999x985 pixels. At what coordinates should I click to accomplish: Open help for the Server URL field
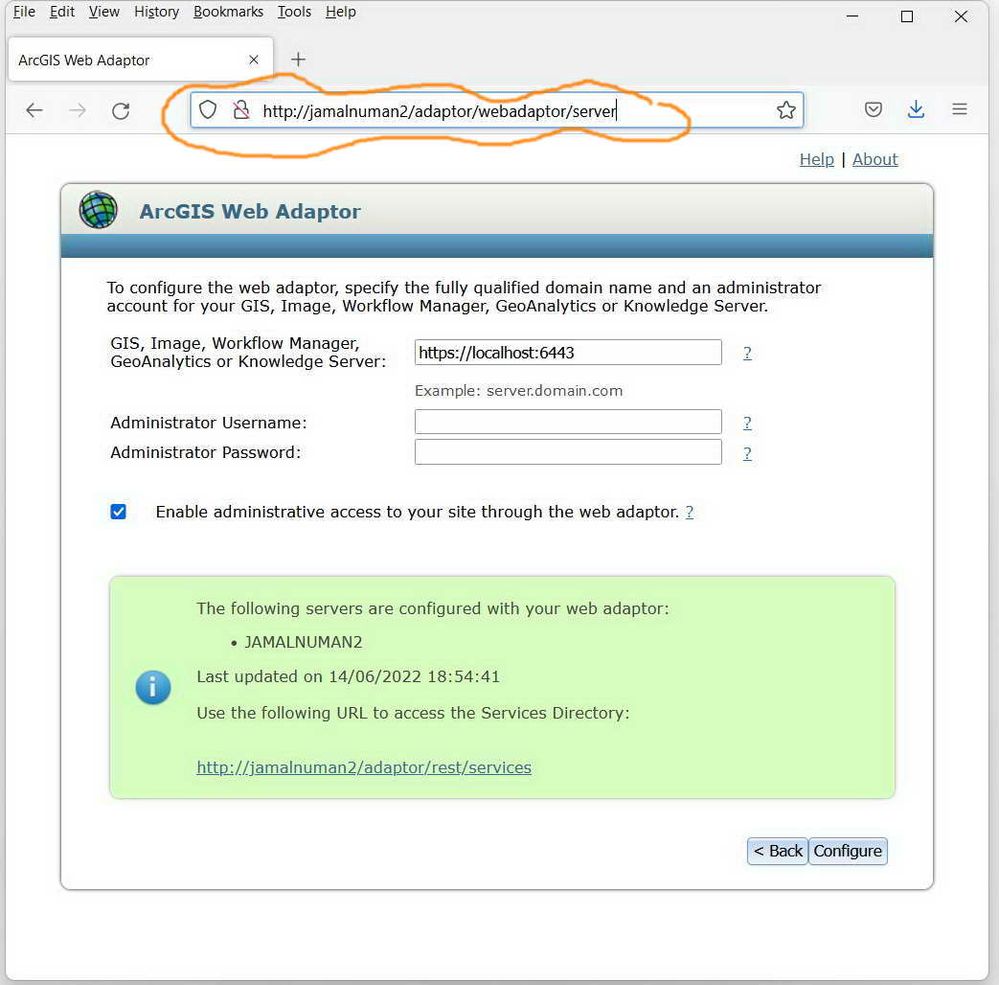[x=747, y=353]
